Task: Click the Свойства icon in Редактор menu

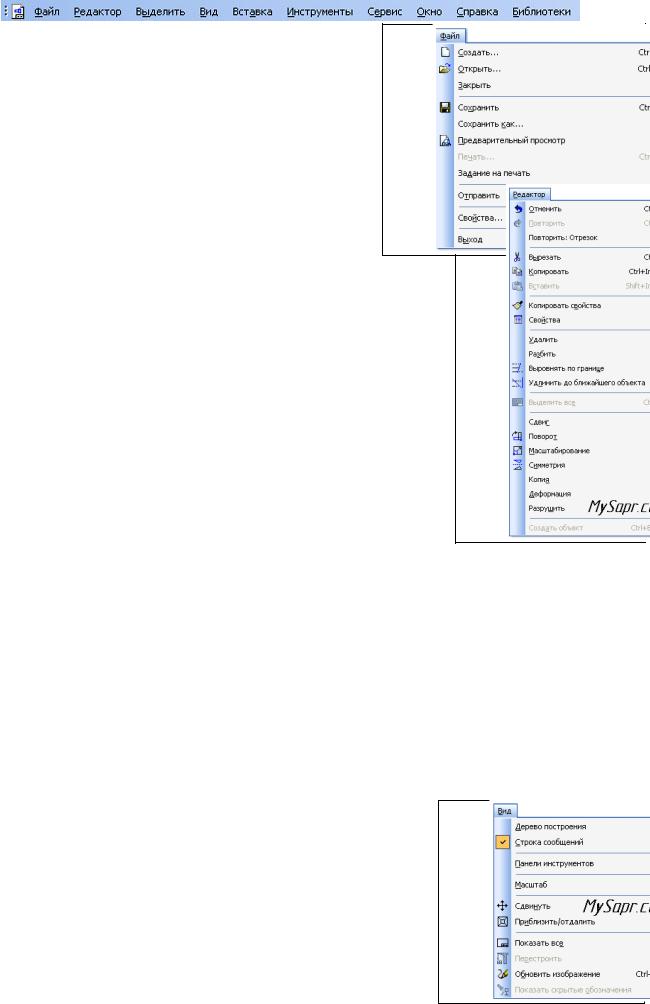Action: [x=518, y=320]
